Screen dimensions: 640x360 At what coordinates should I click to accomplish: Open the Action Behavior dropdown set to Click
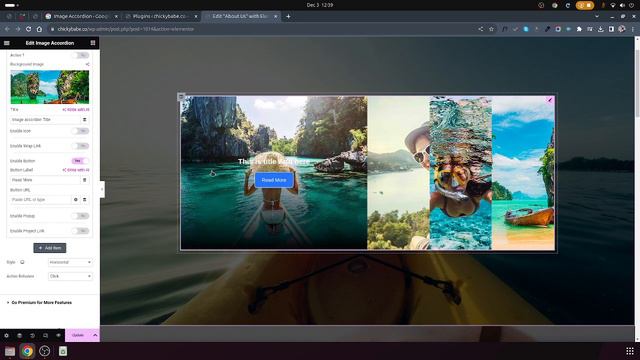click(70, 276)
